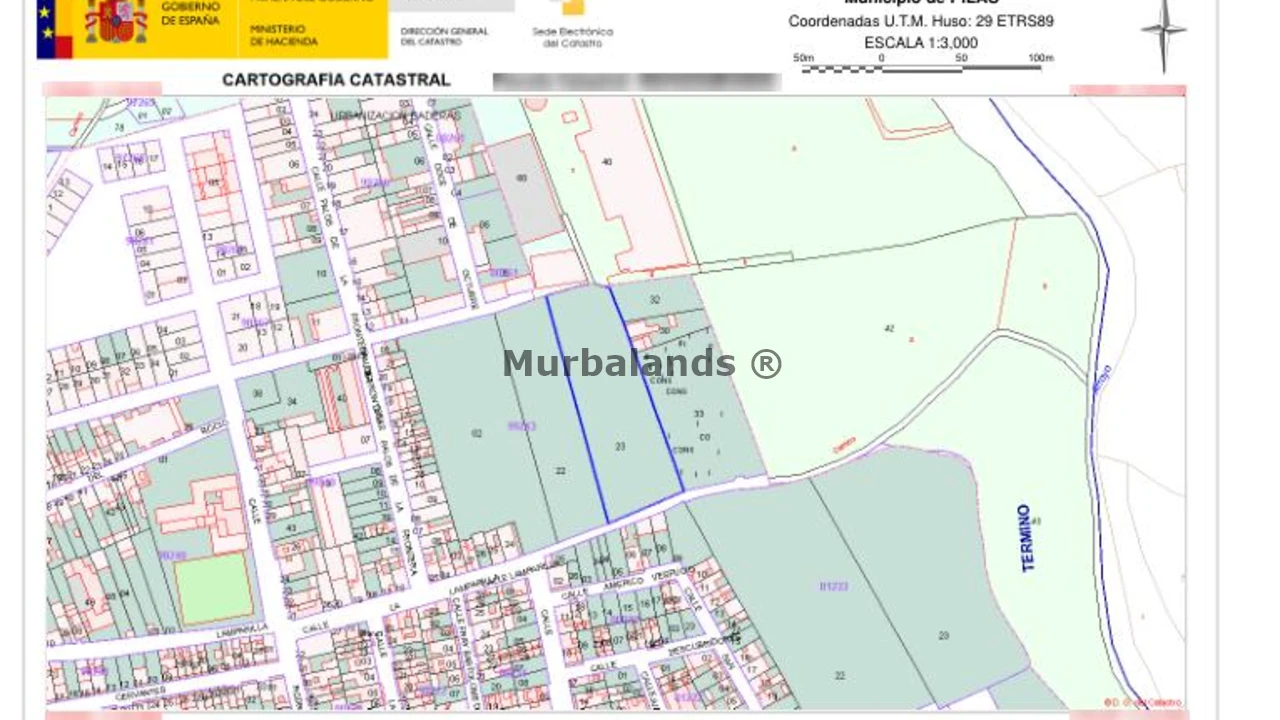Click building parcel 40 at top center
Screen dimensions: 1280x720
coord(607,162)
